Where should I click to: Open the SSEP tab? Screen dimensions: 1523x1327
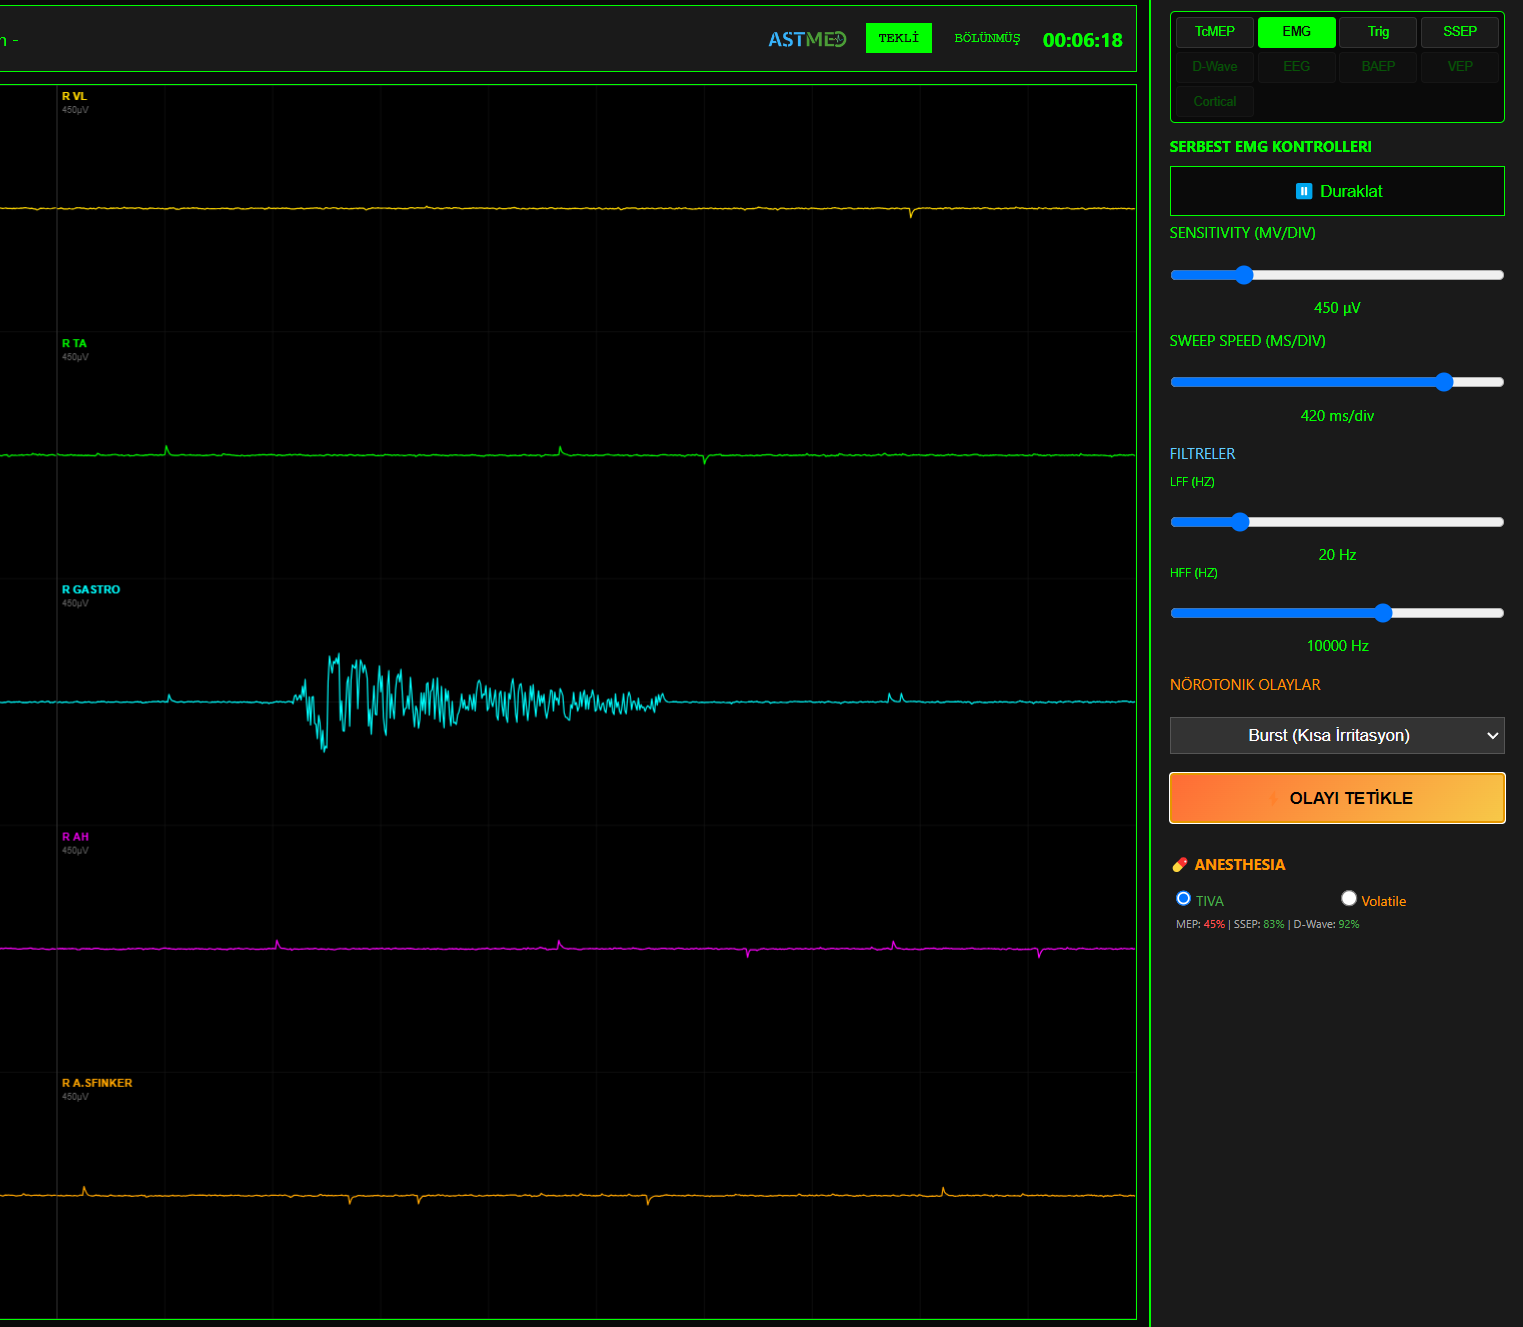tap(1459, 31)
